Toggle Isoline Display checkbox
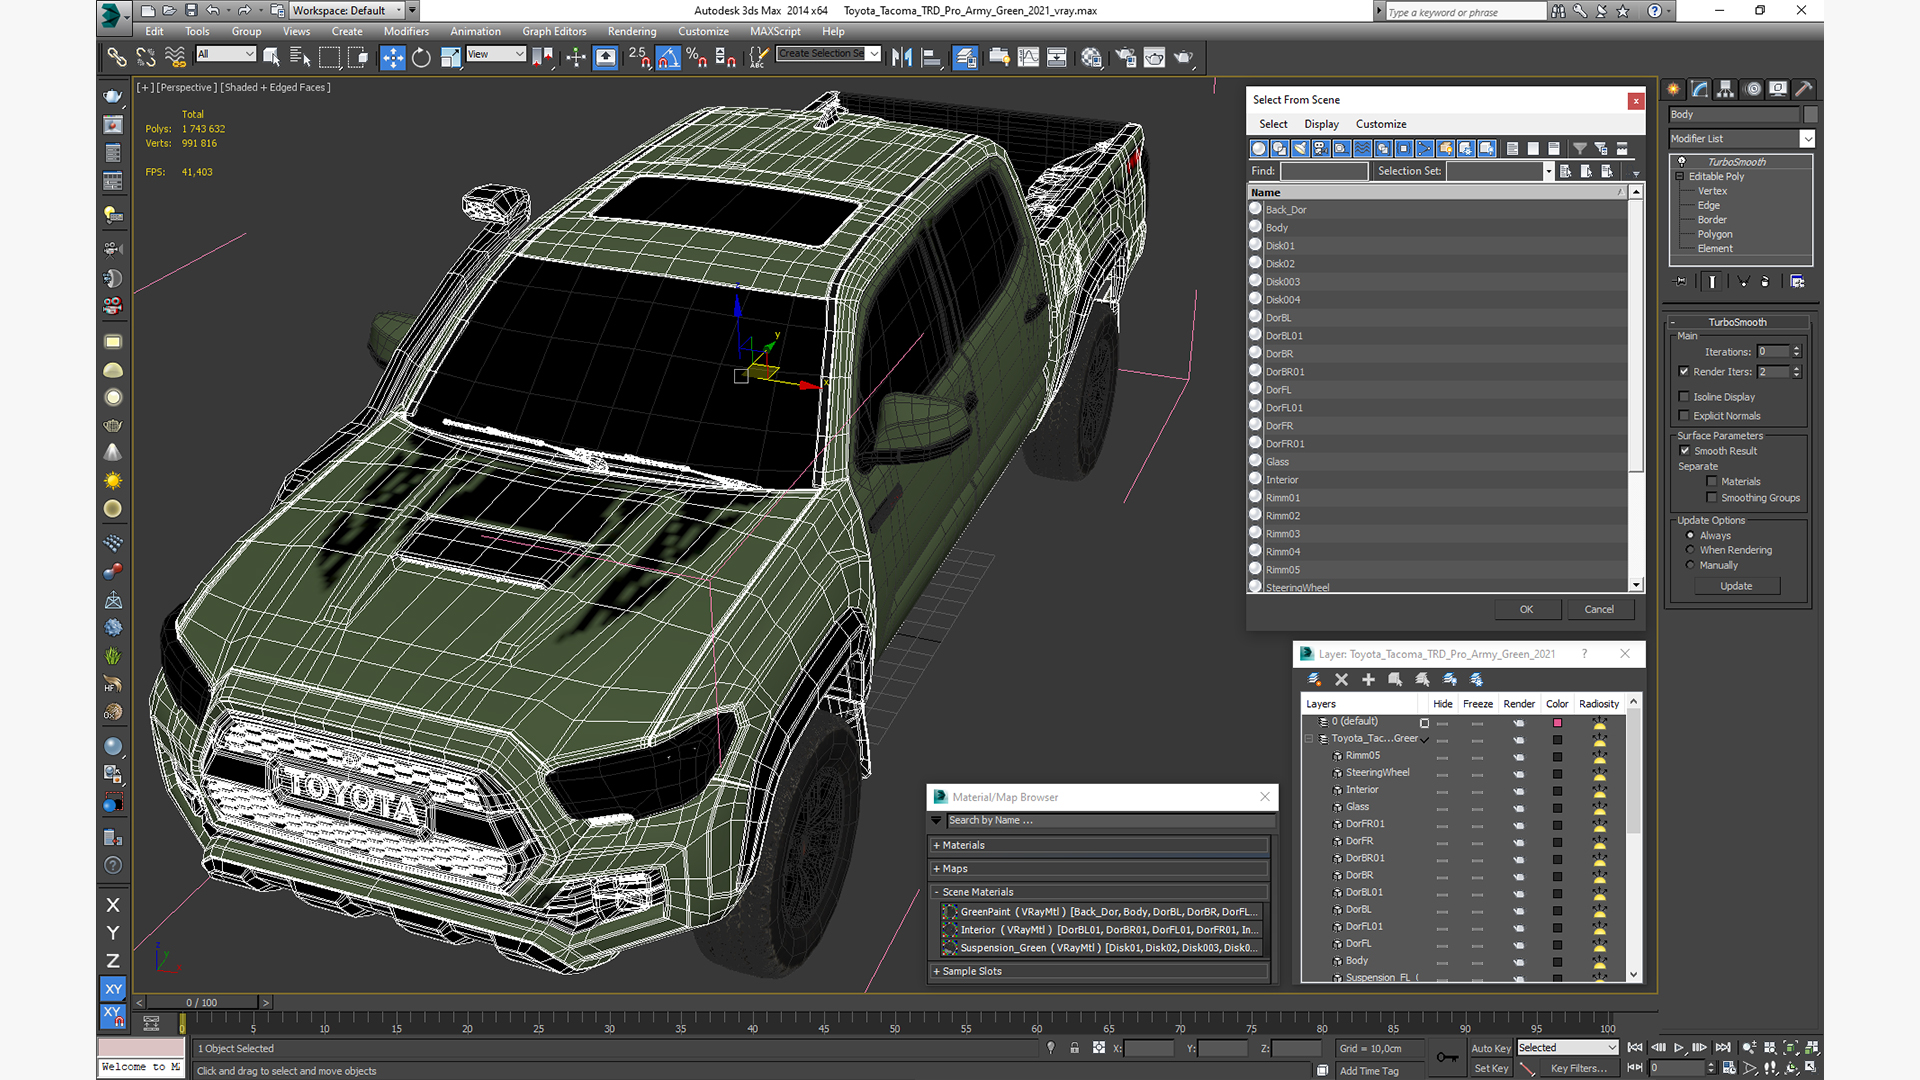Image resolution: width=1920 pixels, height=1080 pixels. click(1684, 397)
